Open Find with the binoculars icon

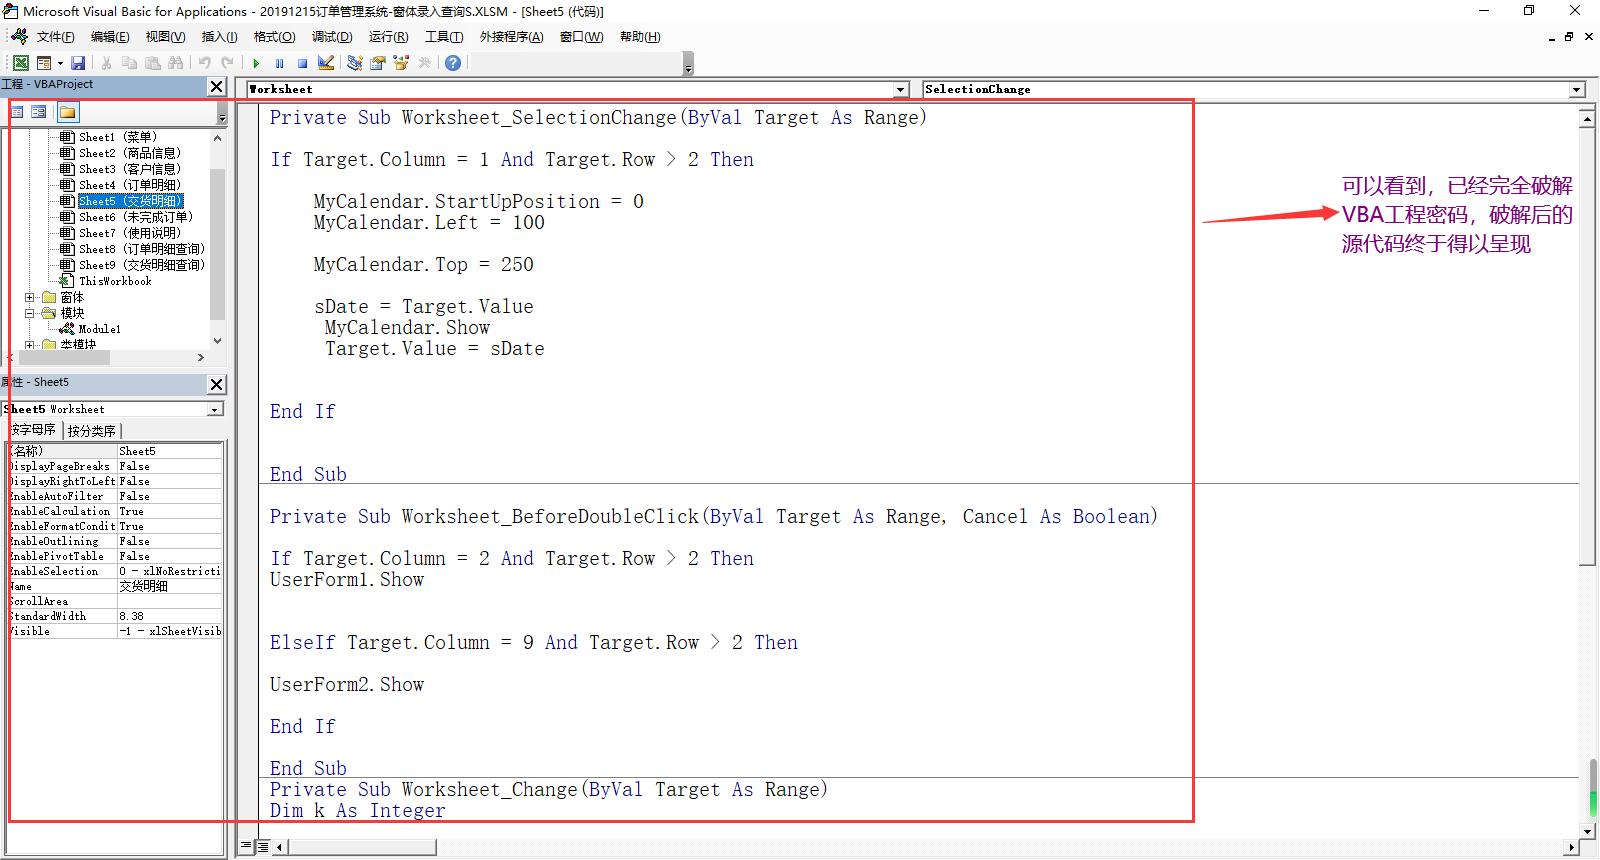point(176,63)
